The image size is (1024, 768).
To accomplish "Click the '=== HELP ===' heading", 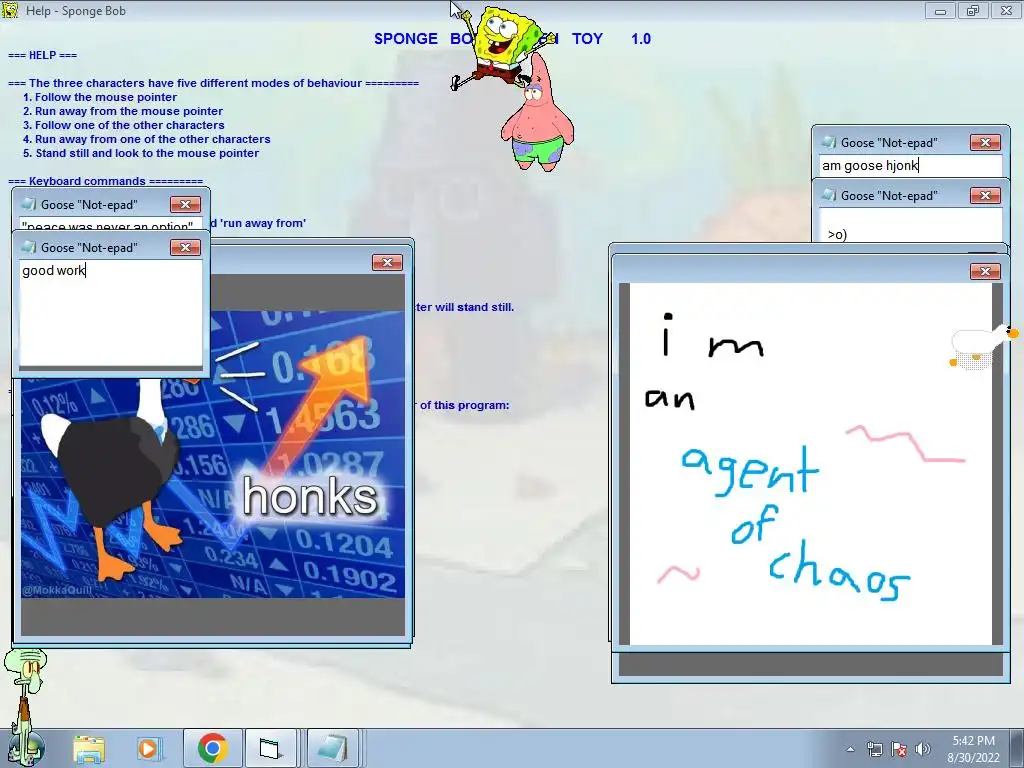I will [x=42, y=55].
